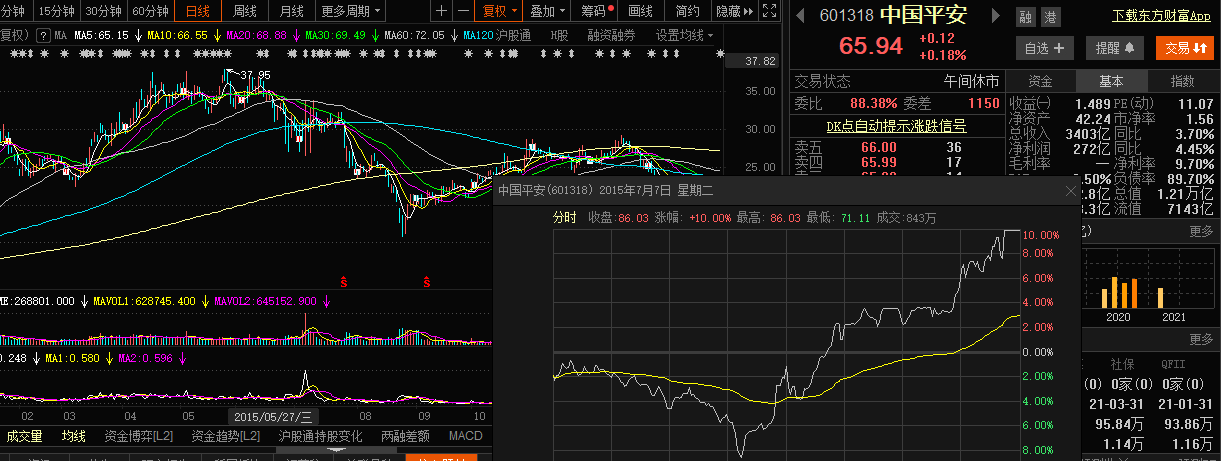Select 日线 daily chart tab
Image resolution: width=1221 pixels, height=461 pixels.
point(198,11)
